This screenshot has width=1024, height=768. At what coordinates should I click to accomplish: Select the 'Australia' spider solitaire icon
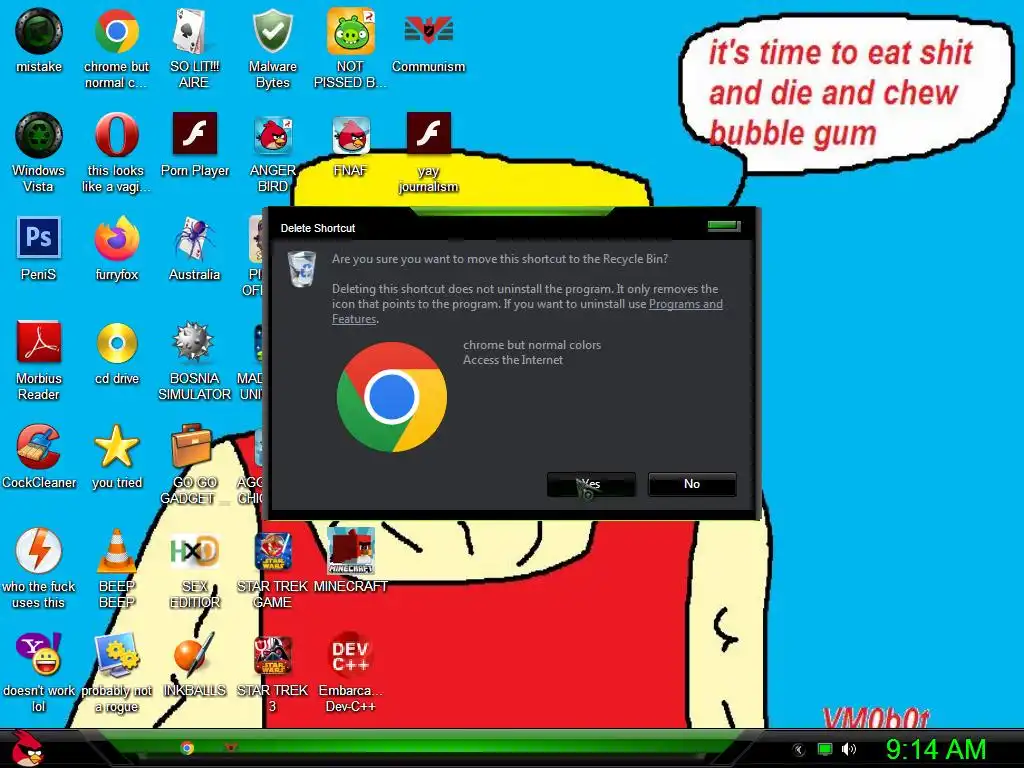tap(194, 249)
